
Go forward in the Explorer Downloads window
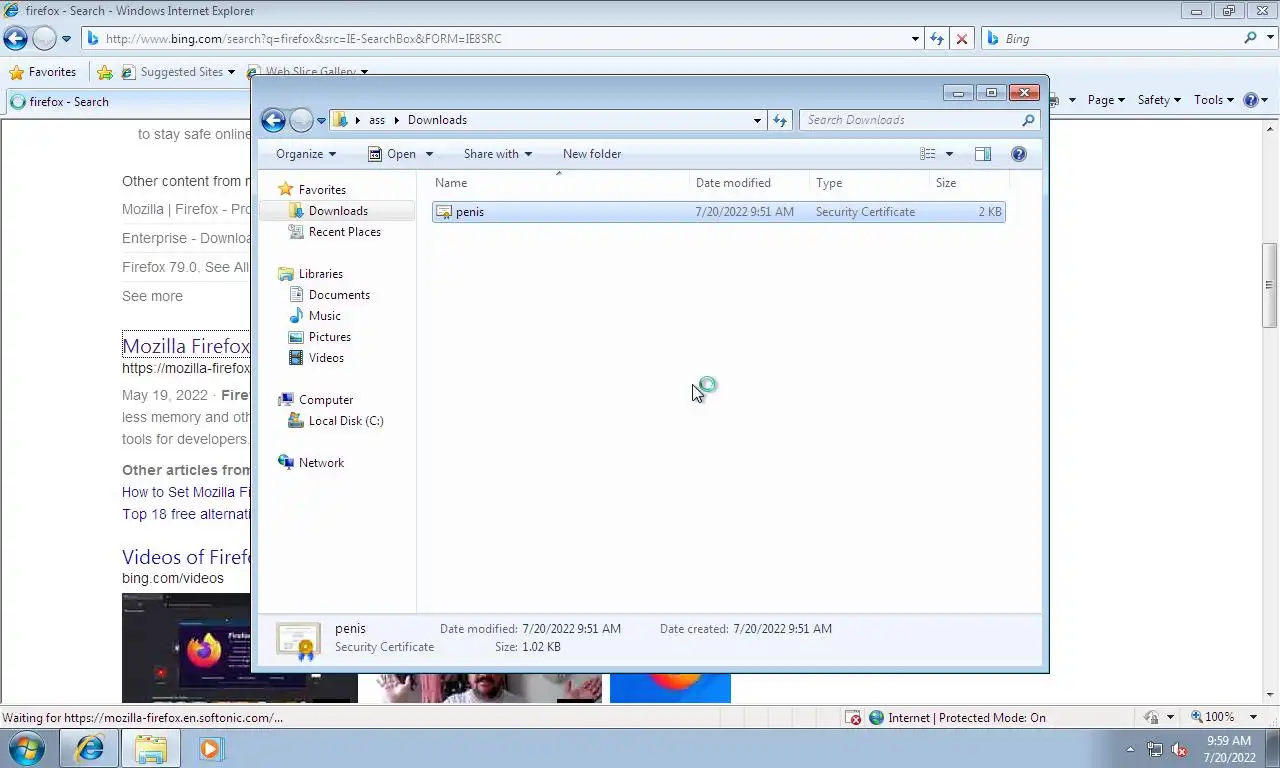coord(301,120)
